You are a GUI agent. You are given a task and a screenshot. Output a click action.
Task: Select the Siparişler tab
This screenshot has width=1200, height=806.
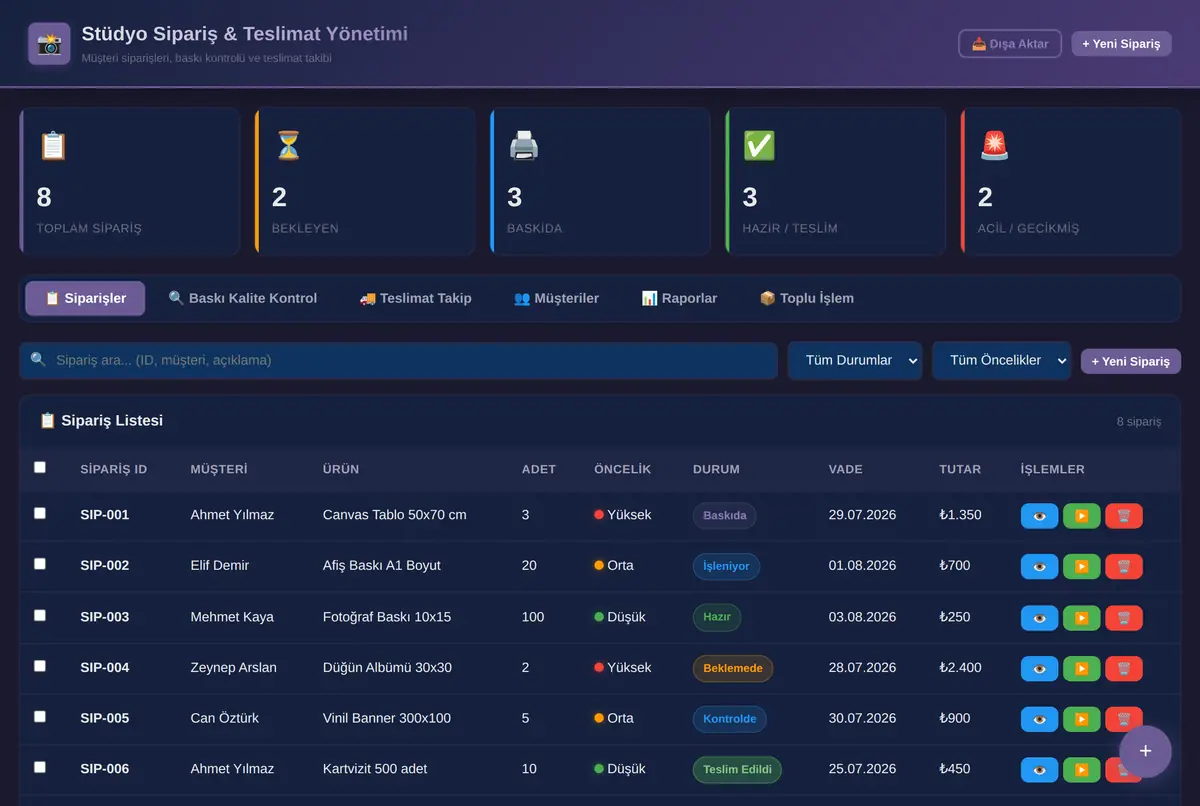pos(85,298)
